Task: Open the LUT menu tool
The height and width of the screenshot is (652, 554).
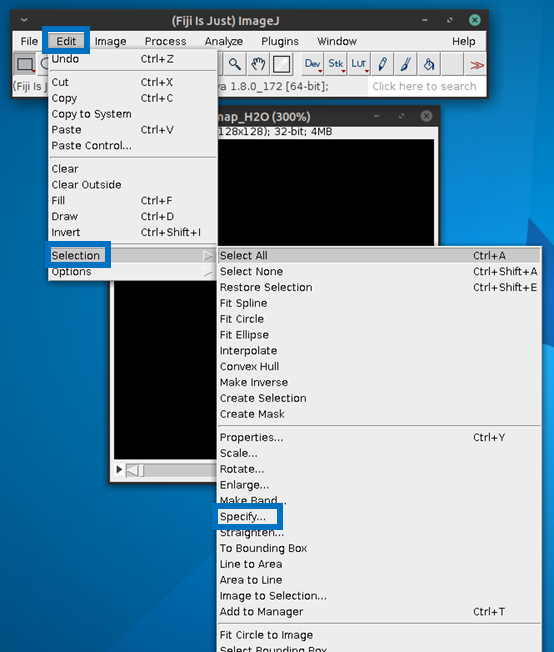Action: pos(359,64)
